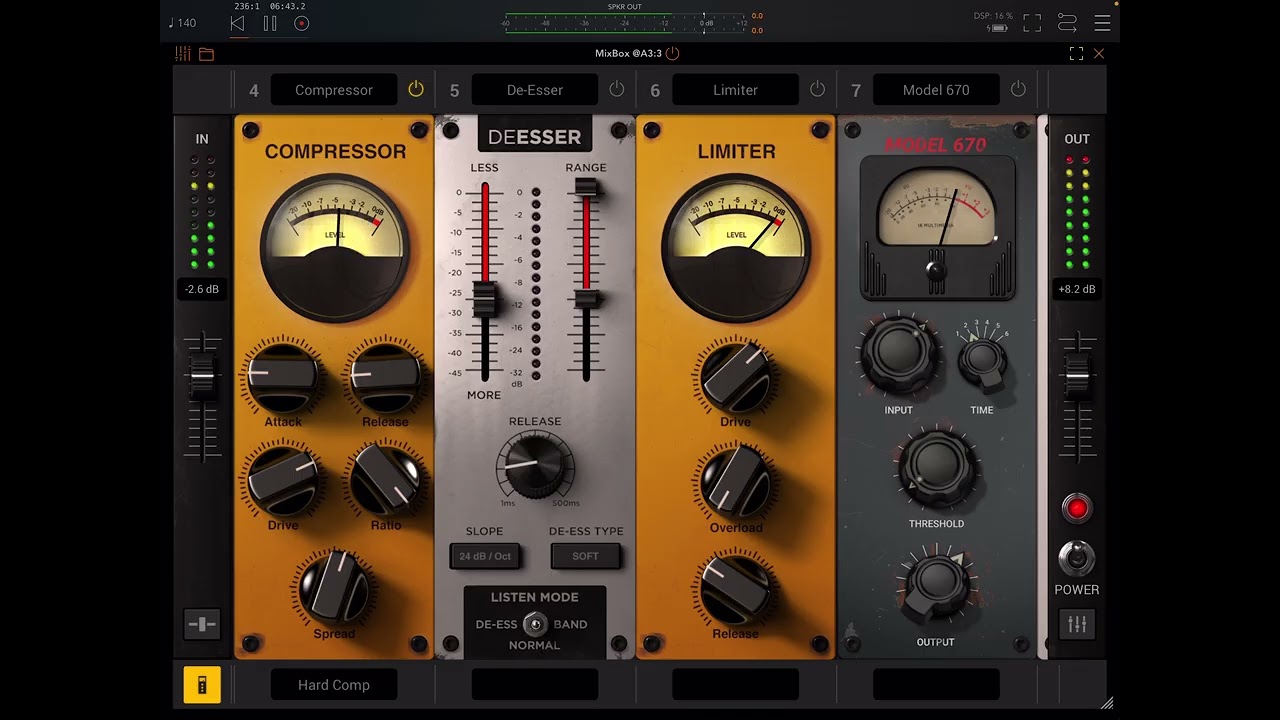Screen dimensions: 1280x720
Task: Click the De-Esser LESS/MORE threshold fader
Action: 485,300
